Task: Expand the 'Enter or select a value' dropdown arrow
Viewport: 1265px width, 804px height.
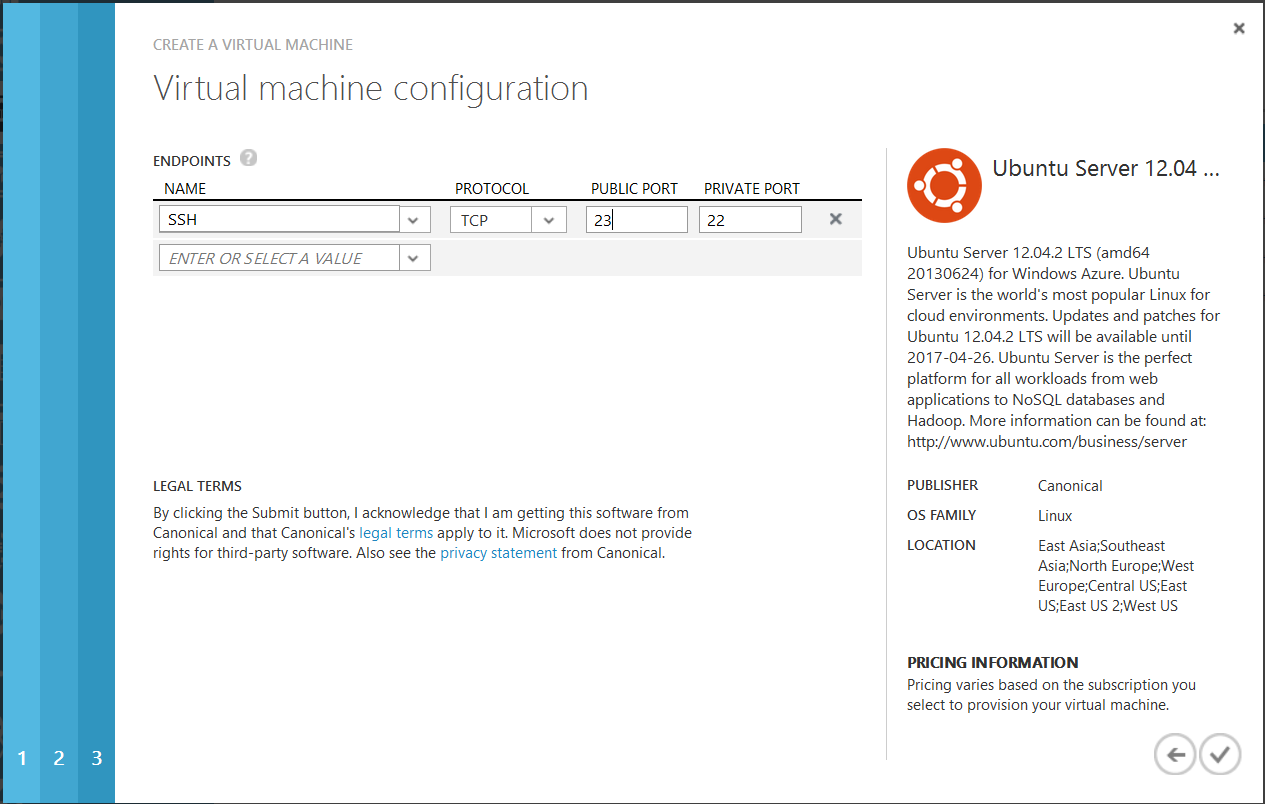Action: pos(415,258)
